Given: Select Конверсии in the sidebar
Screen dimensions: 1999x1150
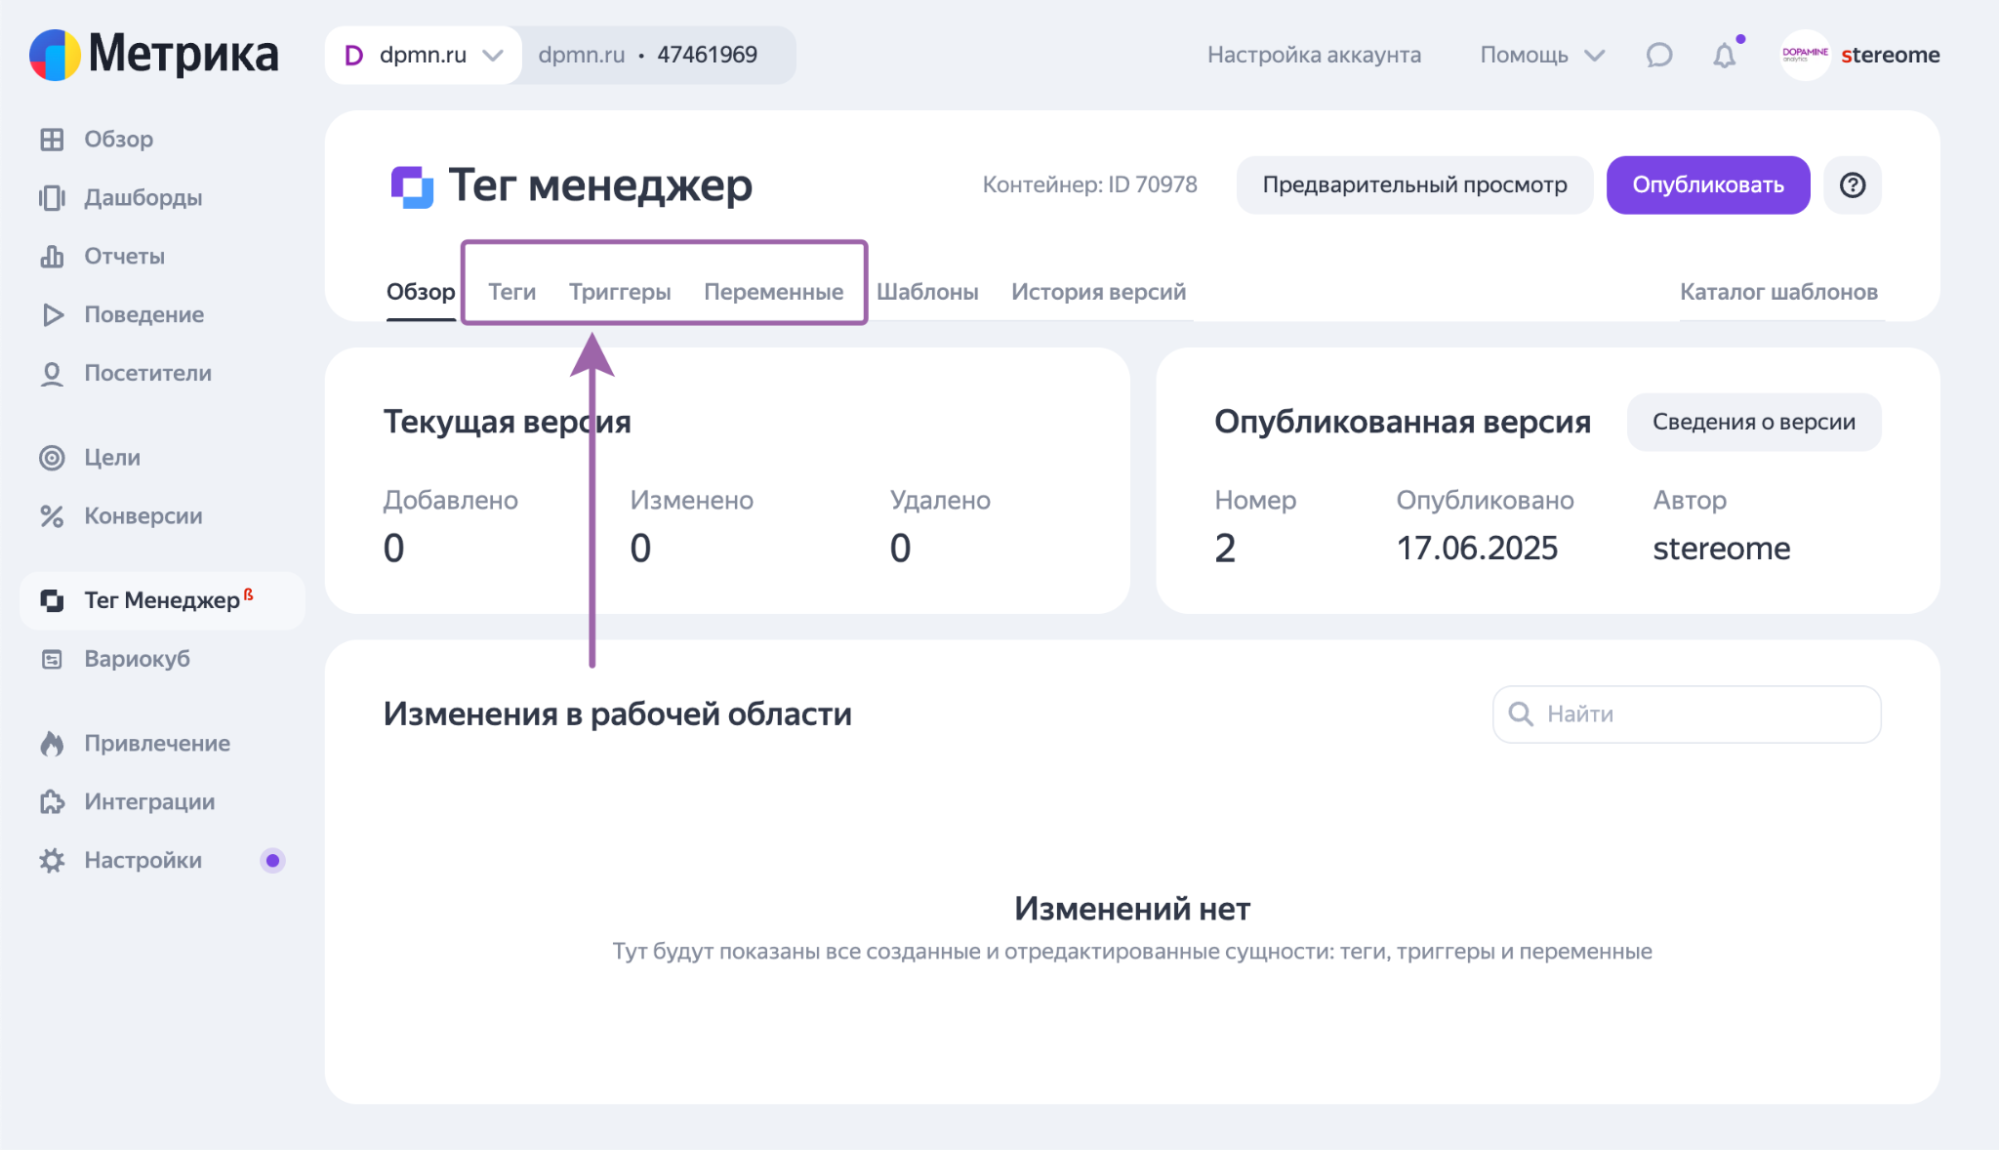Looking at the screenshot, I should (147, 516).
